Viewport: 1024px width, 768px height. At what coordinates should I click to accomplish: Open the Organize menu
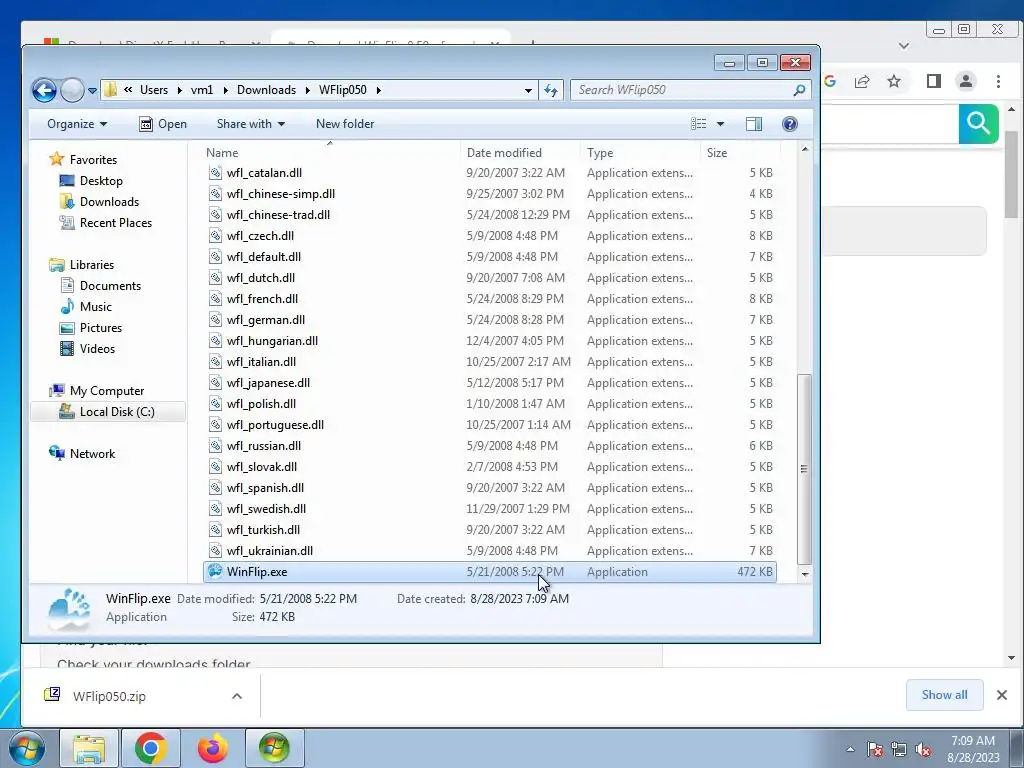click(76, 124)
